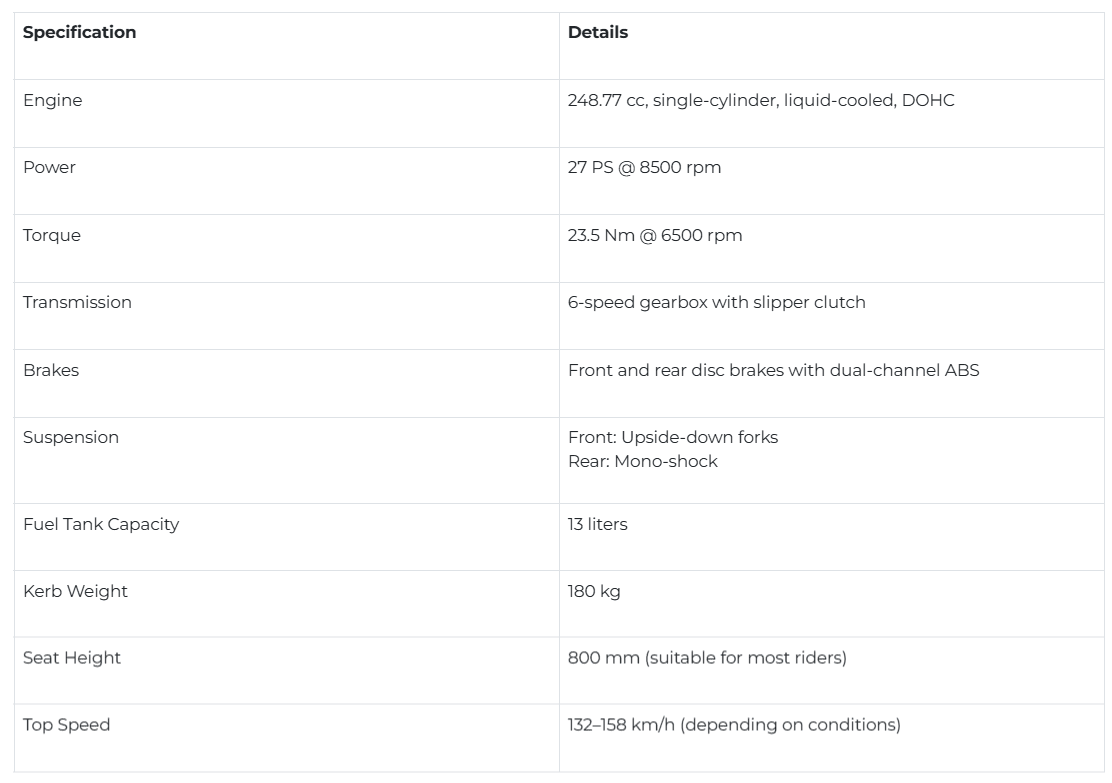Screen dimensions: 1112x783
Task: Click the Specification column header
Action: pos(79,33)
